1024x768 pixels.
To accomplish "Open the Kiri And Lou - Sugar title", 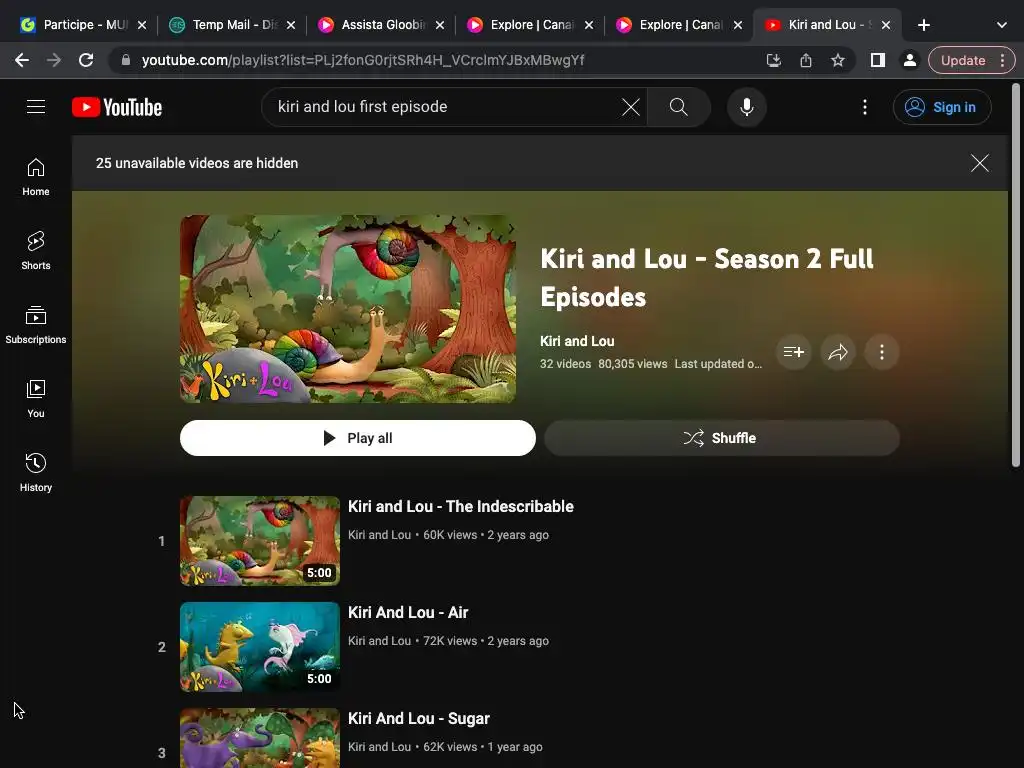I will click(x=419, y=718).
